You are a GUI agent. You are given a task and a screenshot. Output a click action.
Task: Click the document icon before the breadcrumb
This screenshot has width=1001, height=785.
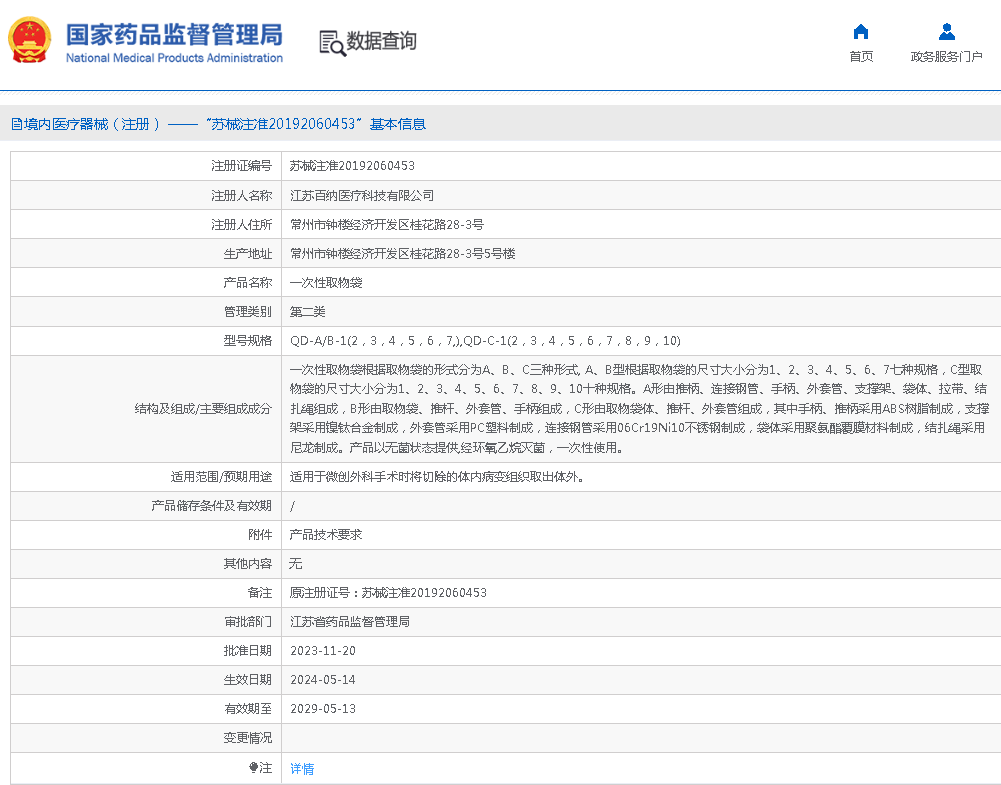12,123
